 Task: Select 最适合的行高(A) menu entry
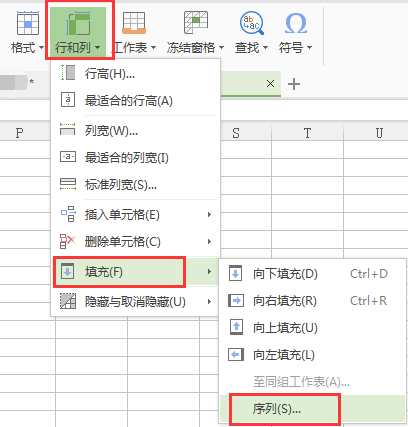pos(135,100)
